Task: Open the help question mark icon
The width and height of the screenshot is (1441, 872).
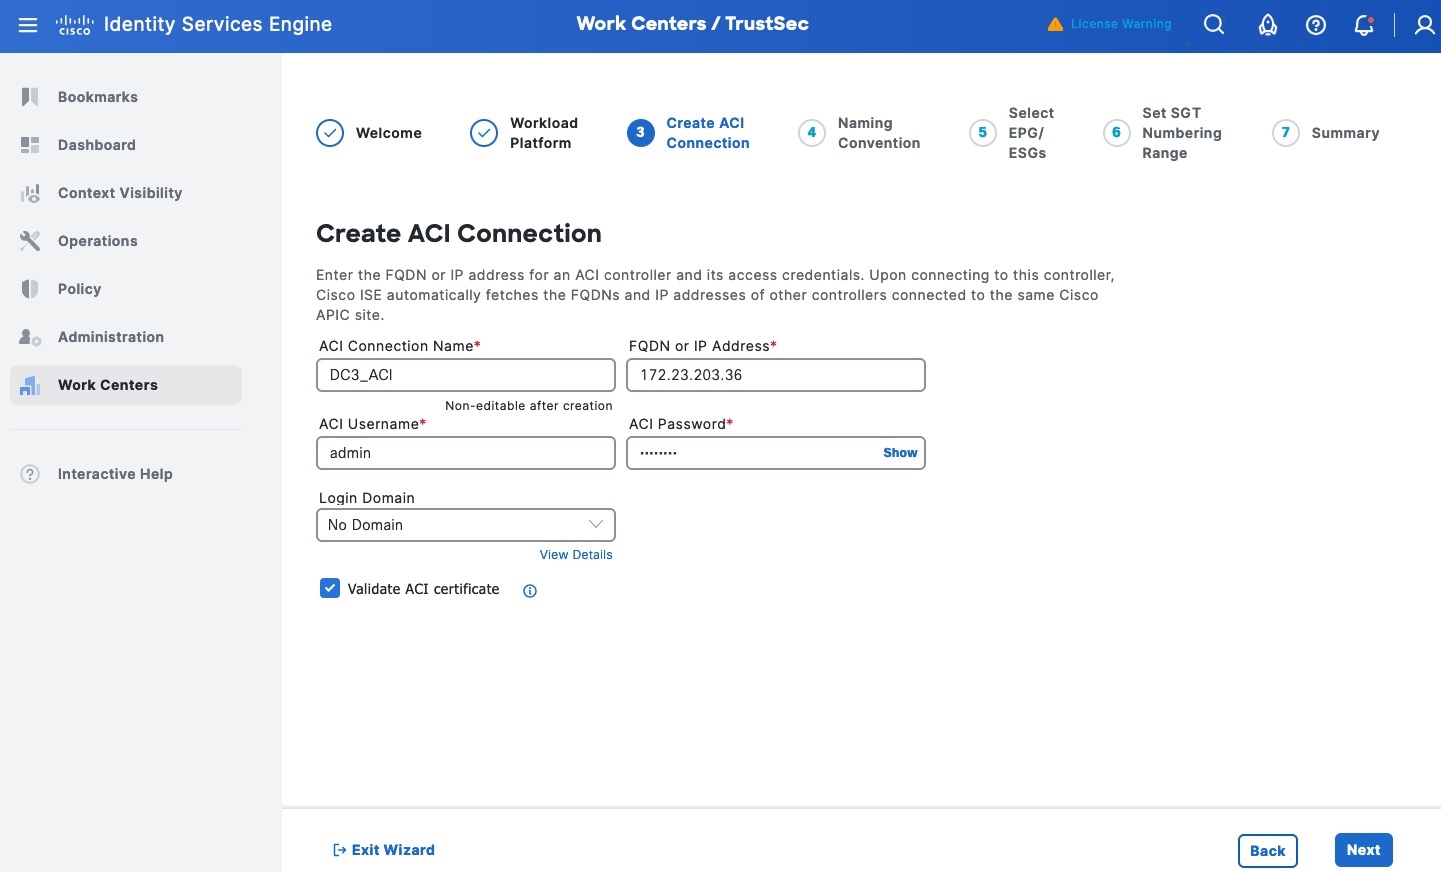Action: 1316,25
